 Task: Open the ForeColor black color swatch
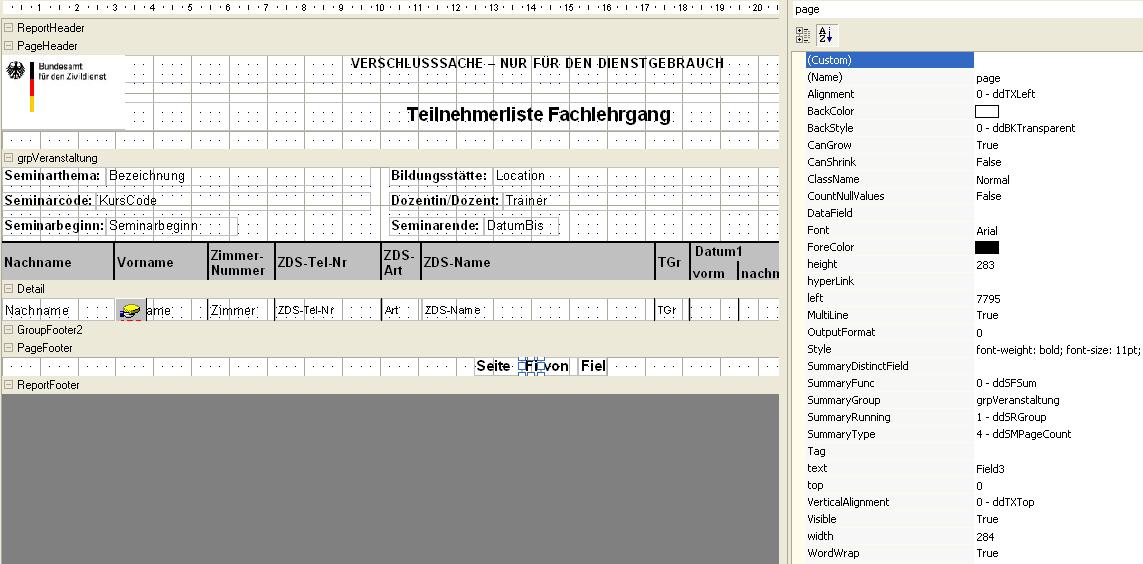click(x=986, y=248)
